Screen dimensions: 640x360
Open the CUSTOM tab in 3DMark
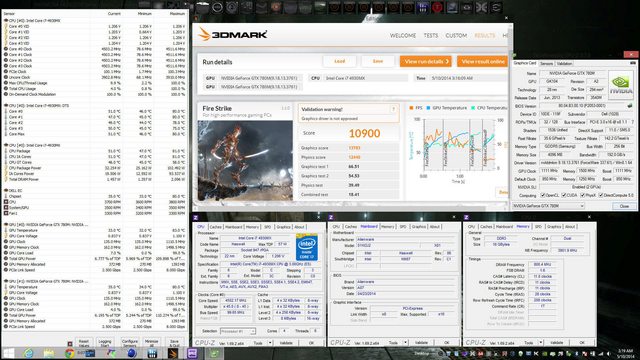click(x=456, y=36)
